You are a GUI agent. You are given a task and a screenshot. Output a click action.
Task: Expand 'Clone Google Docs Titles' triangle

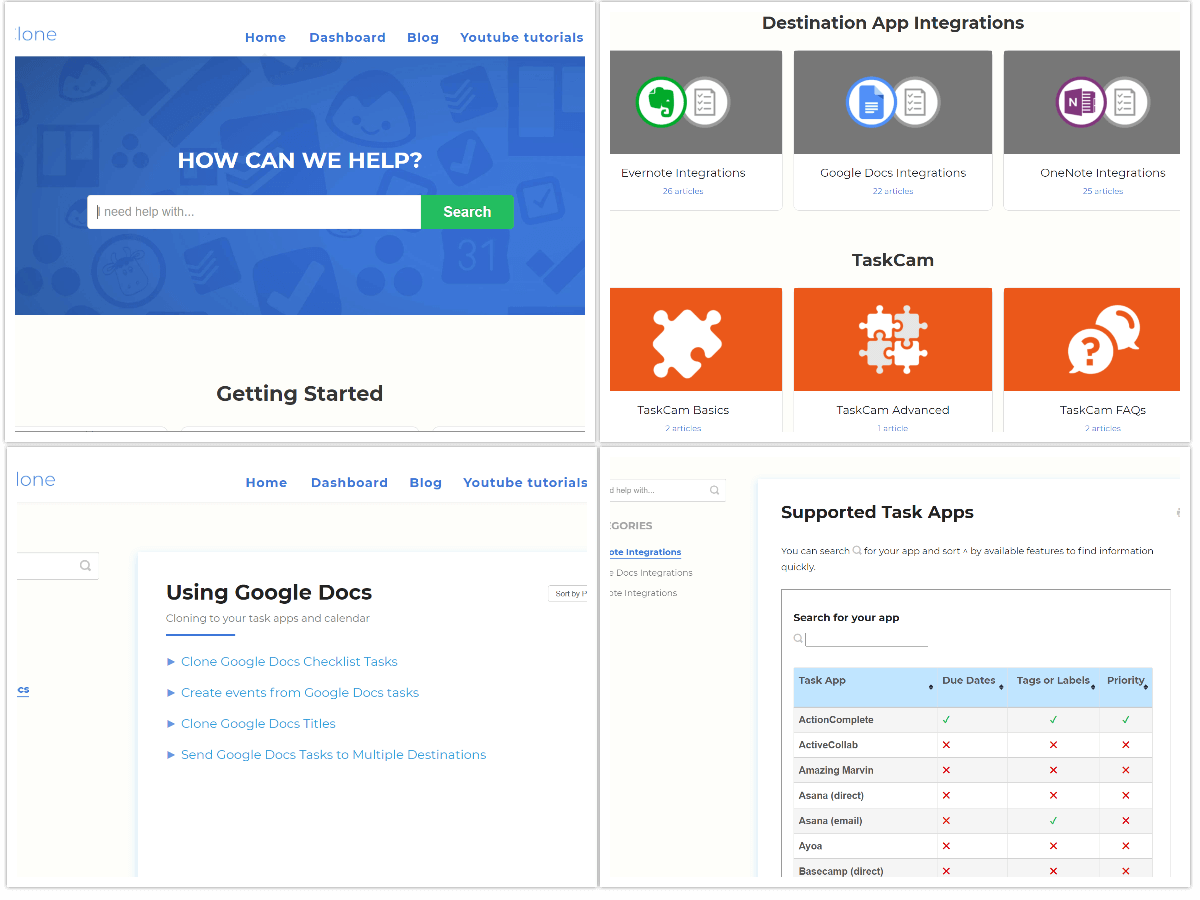coord(171,724)
